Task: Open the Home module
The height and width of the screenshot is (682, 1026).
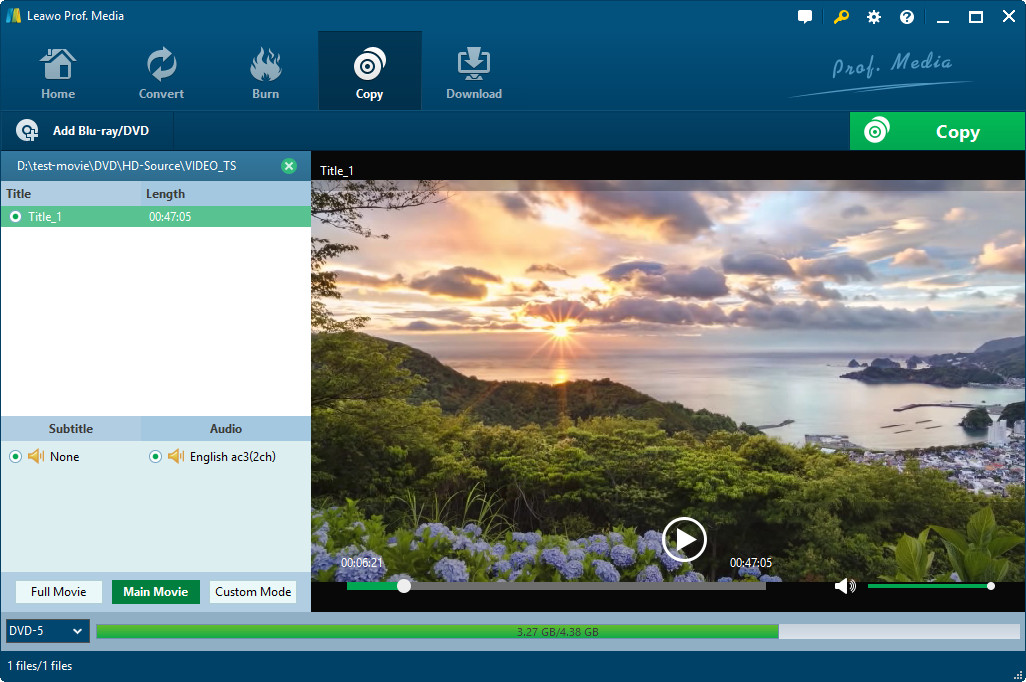Action: (x=58, y=74)
